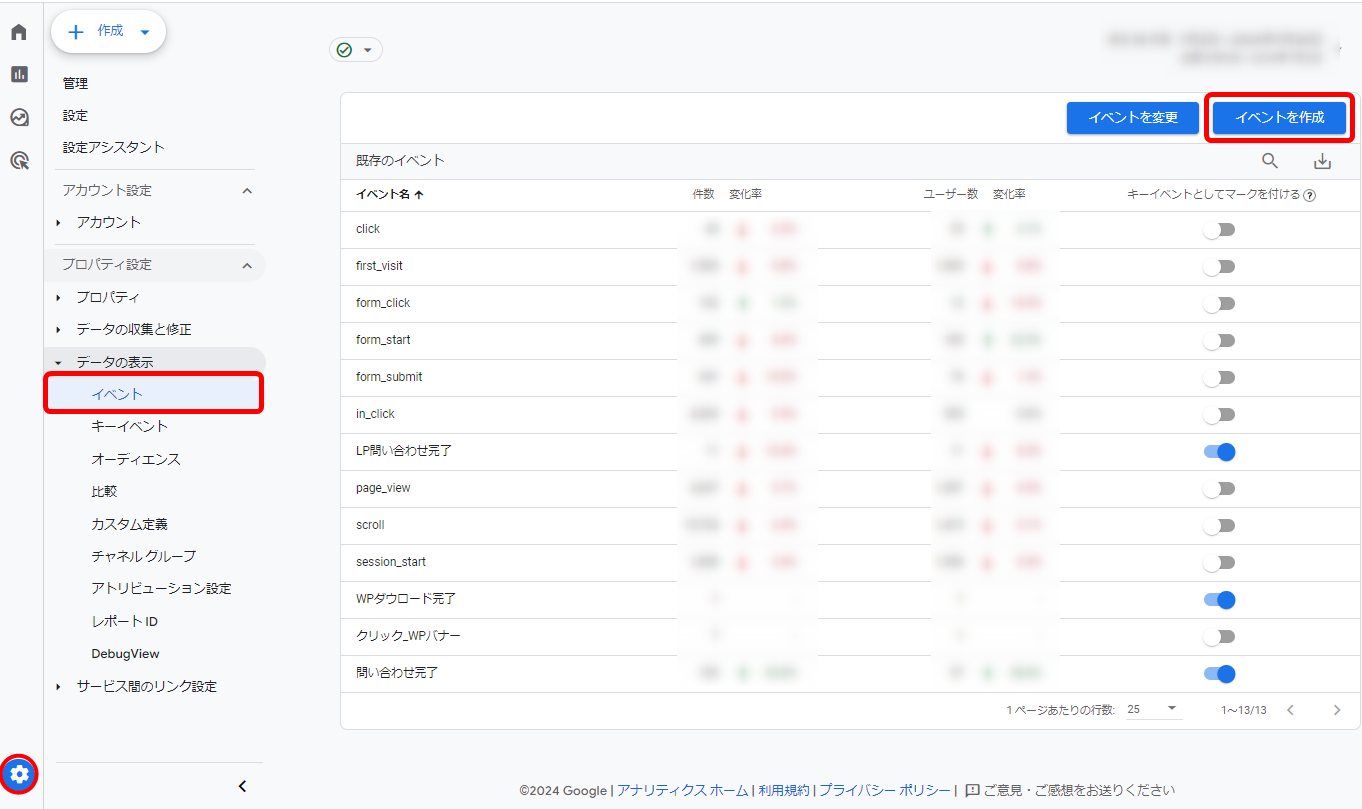Click the feedback icon in footer
Screen dimensions: 1362x809
click(x=972, y=790)
